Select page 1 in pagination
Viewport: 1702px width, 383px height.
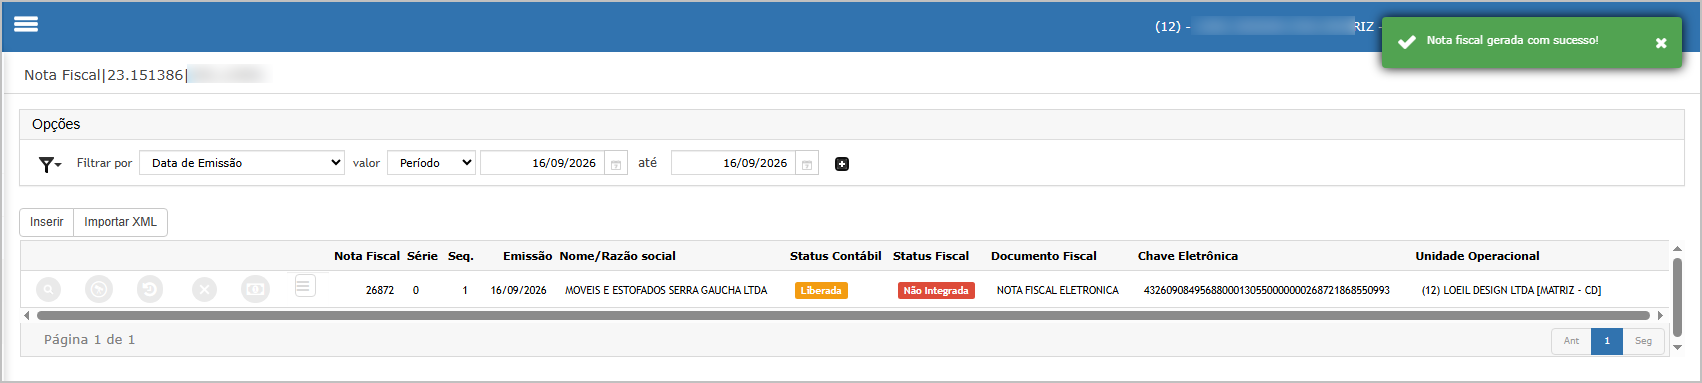pos(1607,341)
